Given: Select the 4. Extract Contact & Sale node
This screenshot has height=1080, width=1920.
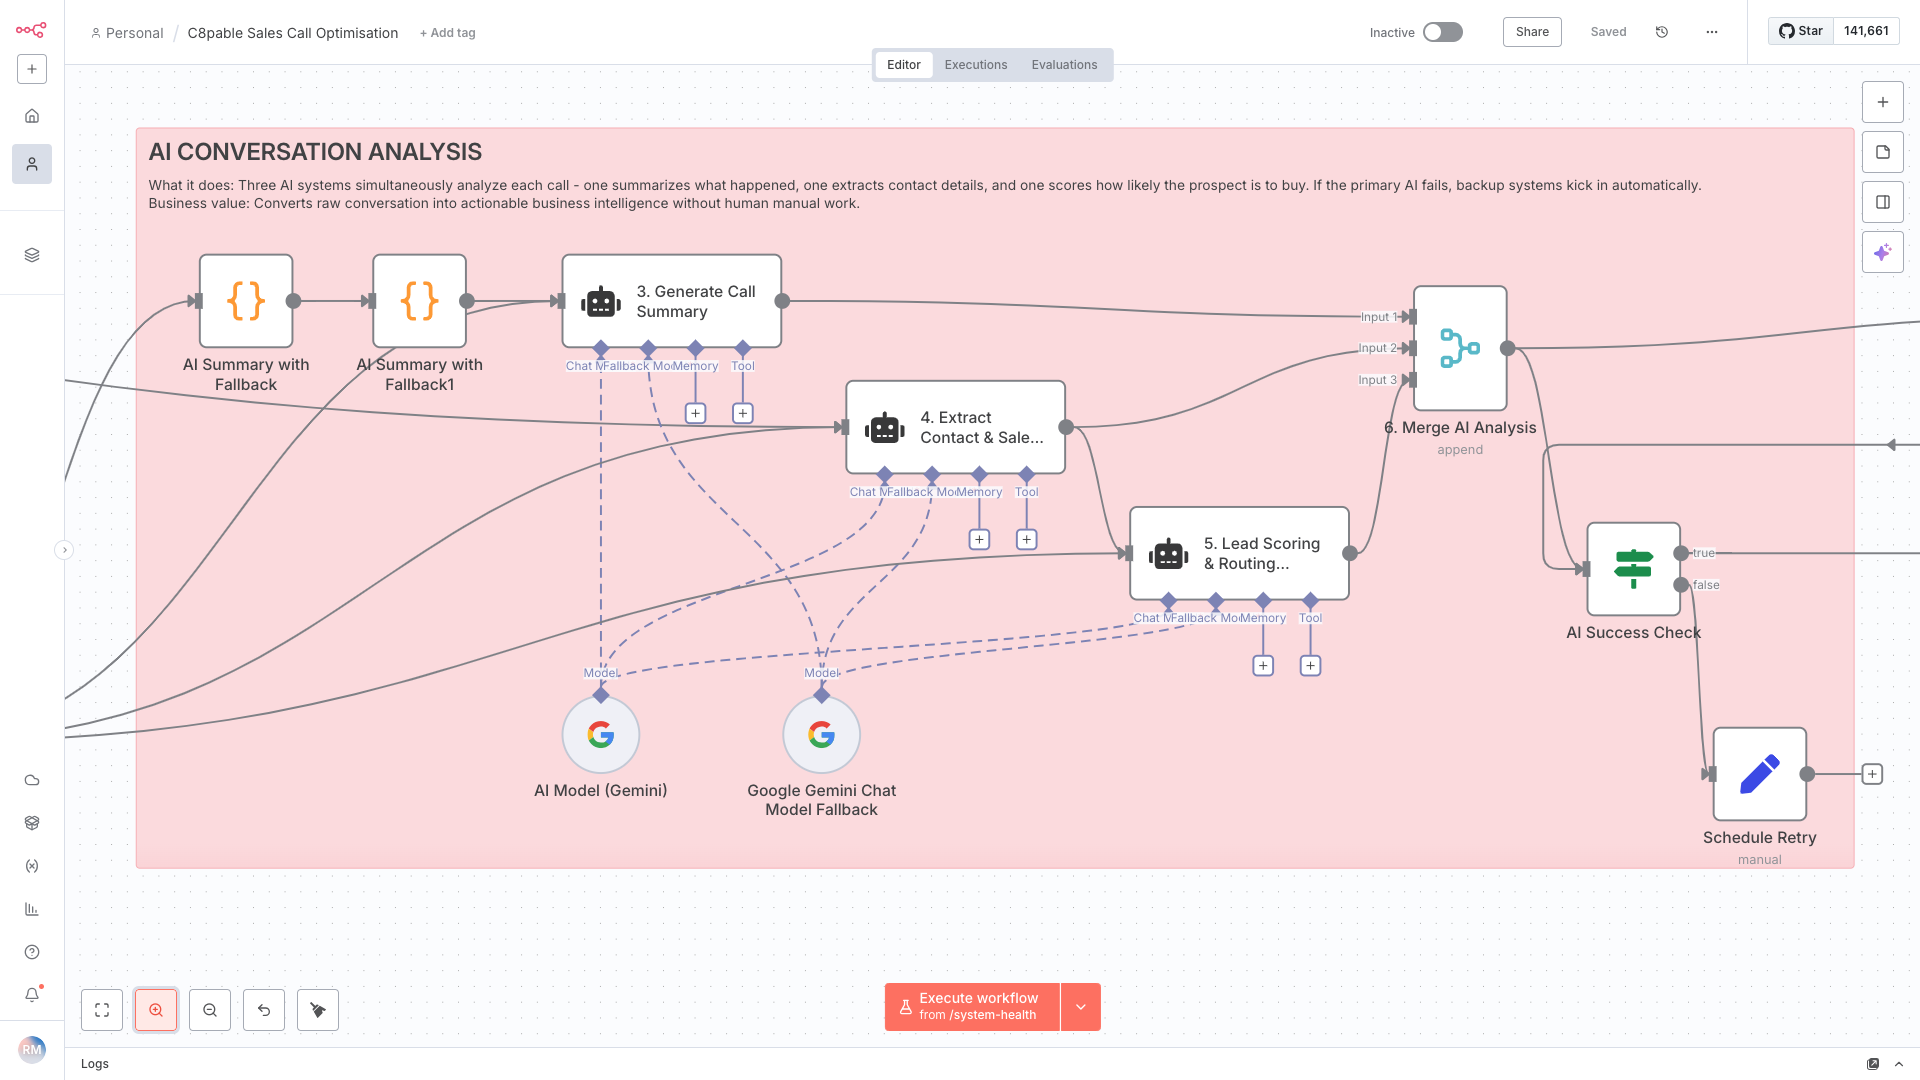Looking at the screenshot, I should click(x=956, y=427).
